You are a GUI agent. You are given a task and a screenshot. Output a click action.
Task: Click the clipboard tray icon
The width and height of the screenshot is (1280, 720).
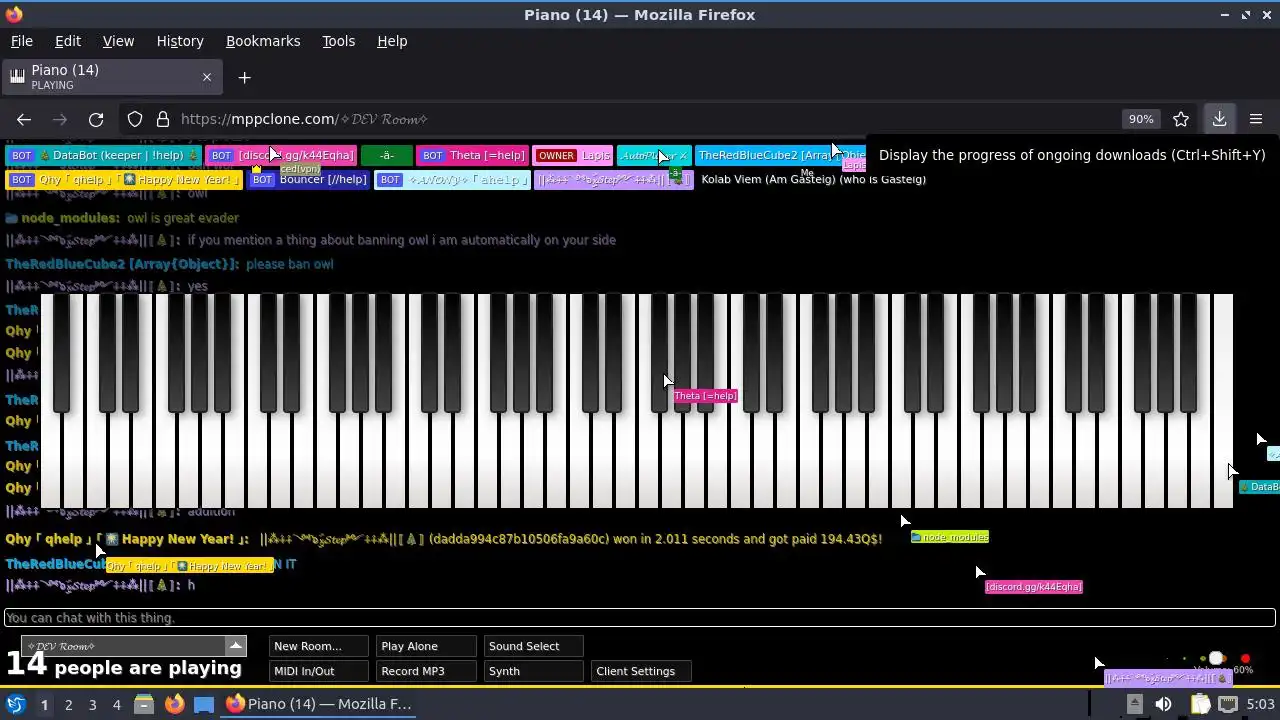click(x=1200, y=704)
